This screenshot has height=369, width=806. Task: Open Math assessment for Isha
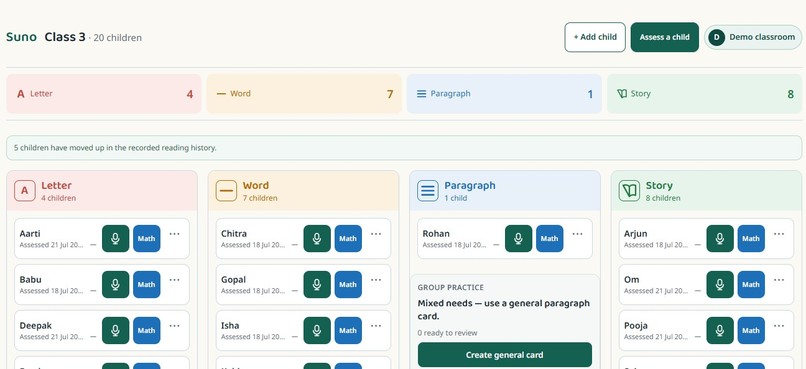pos(348,330)
